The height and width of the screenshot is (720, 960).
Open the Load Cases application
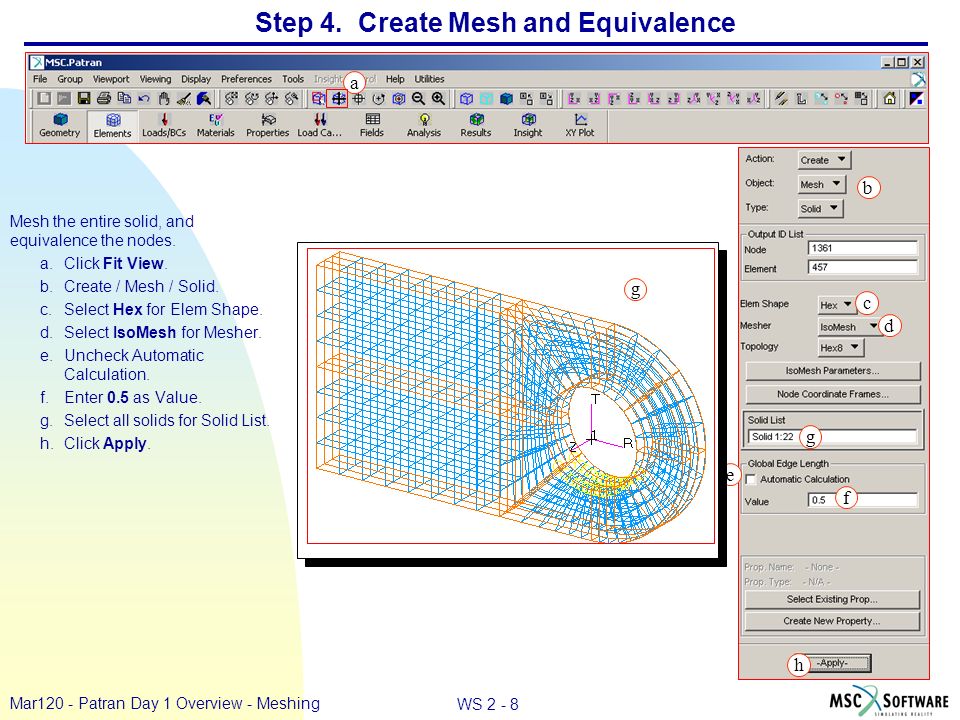(x=320, y=126)
